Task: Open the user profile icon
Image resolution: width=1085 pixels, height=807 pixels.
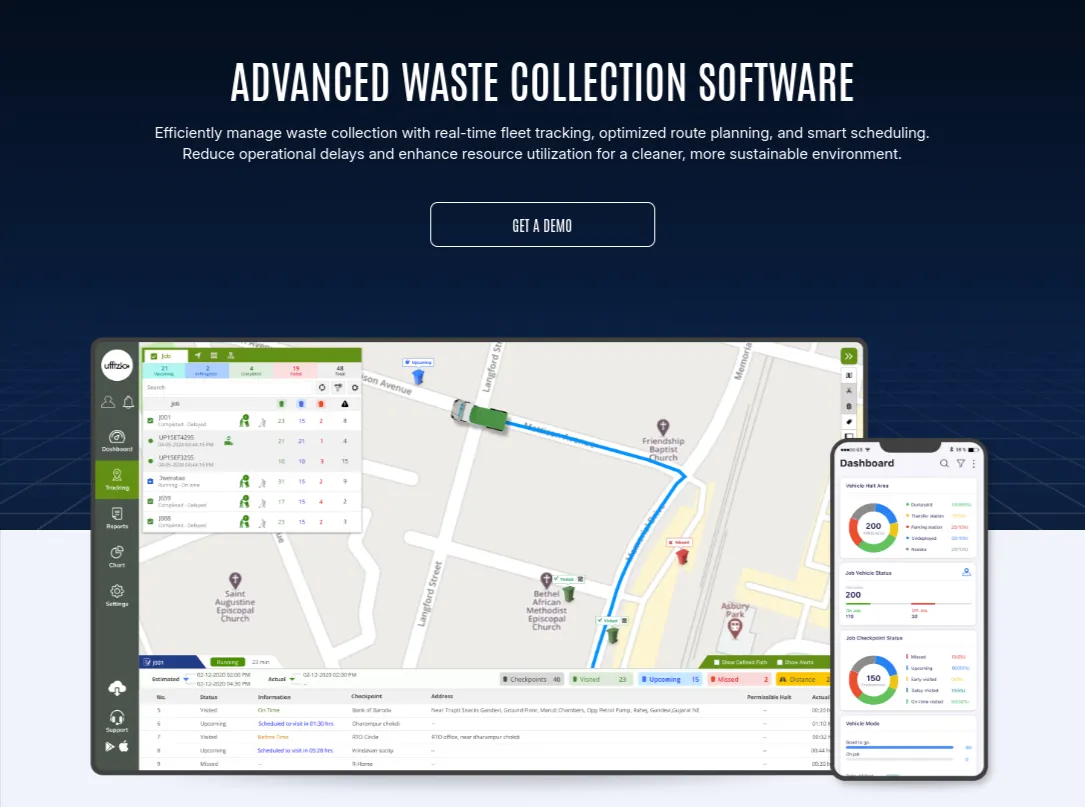Action: coord(108,401)
